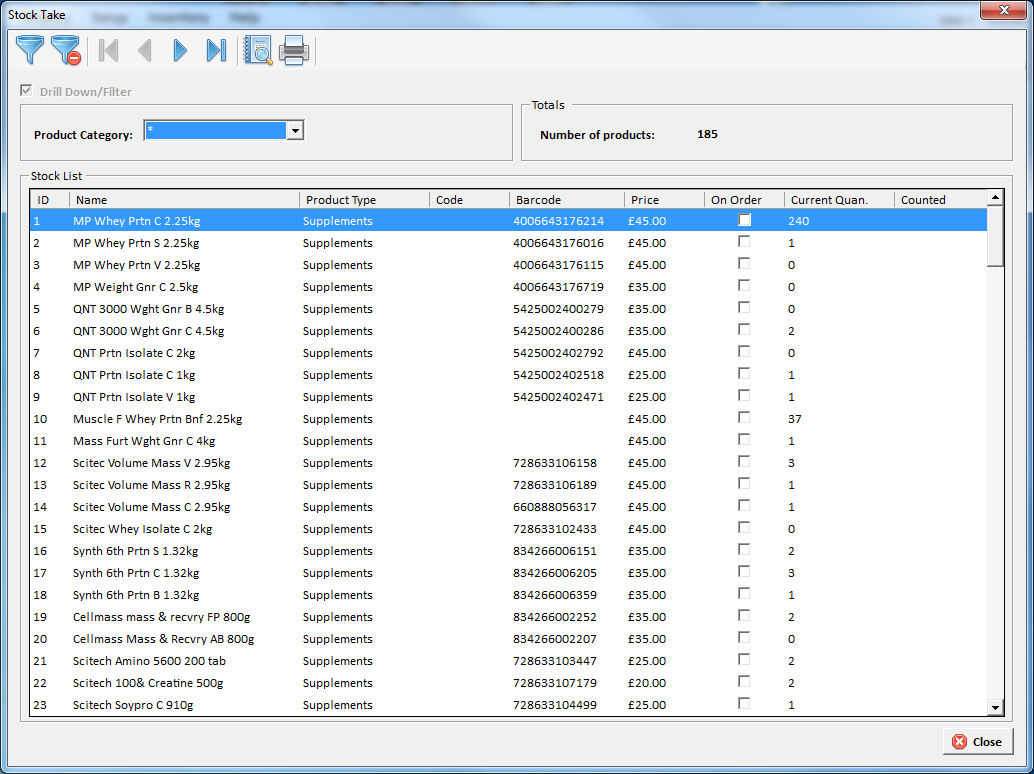Screen dimensions: 1034x774
Task: Tick On Order for Muscle F Whey Prtn Bnf
Action: 744,418
